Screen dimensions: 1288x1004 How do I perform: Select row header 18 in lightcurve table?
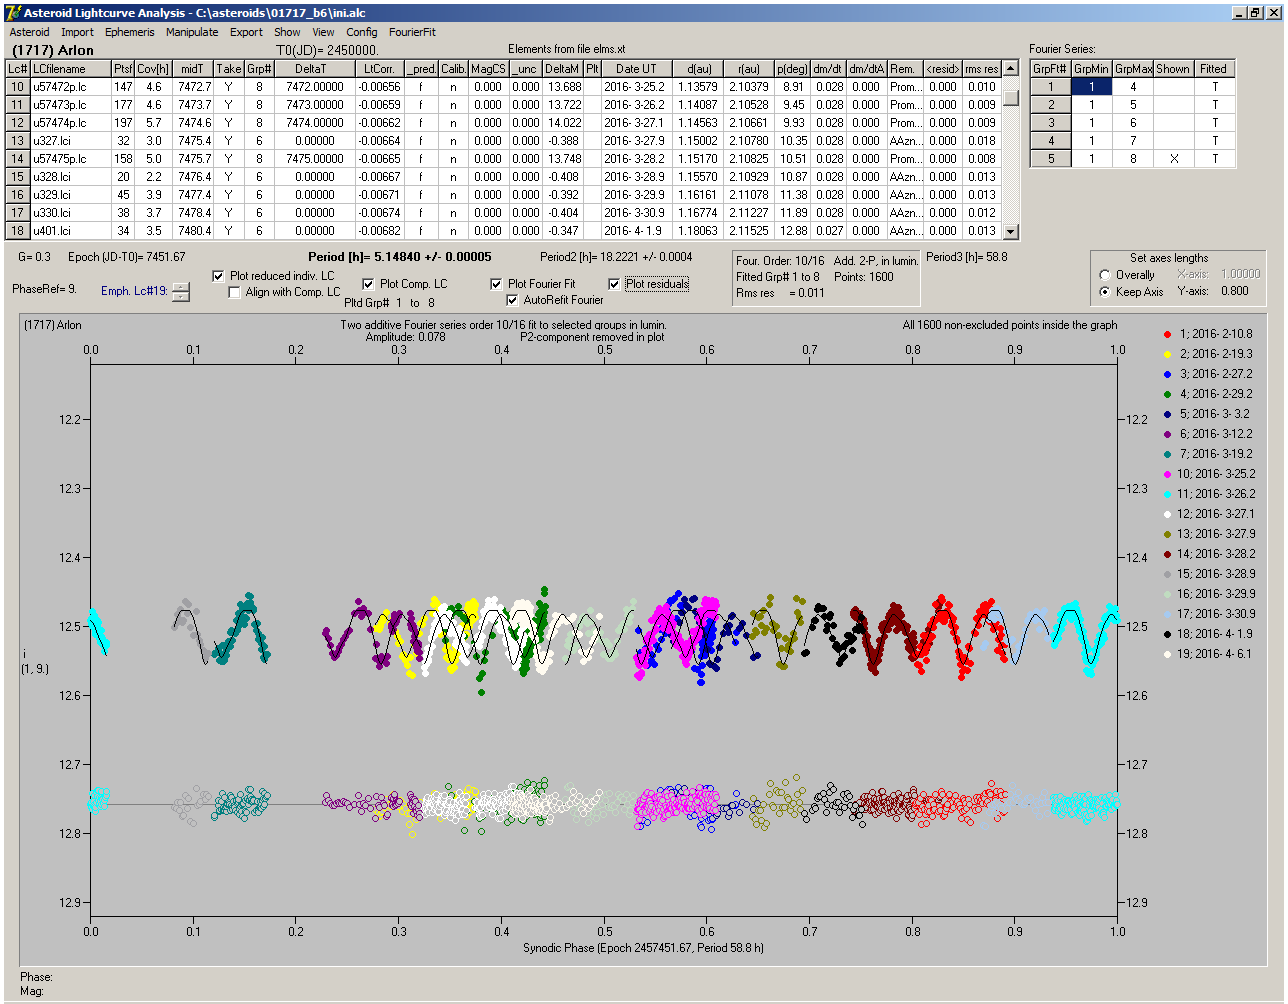18,231
